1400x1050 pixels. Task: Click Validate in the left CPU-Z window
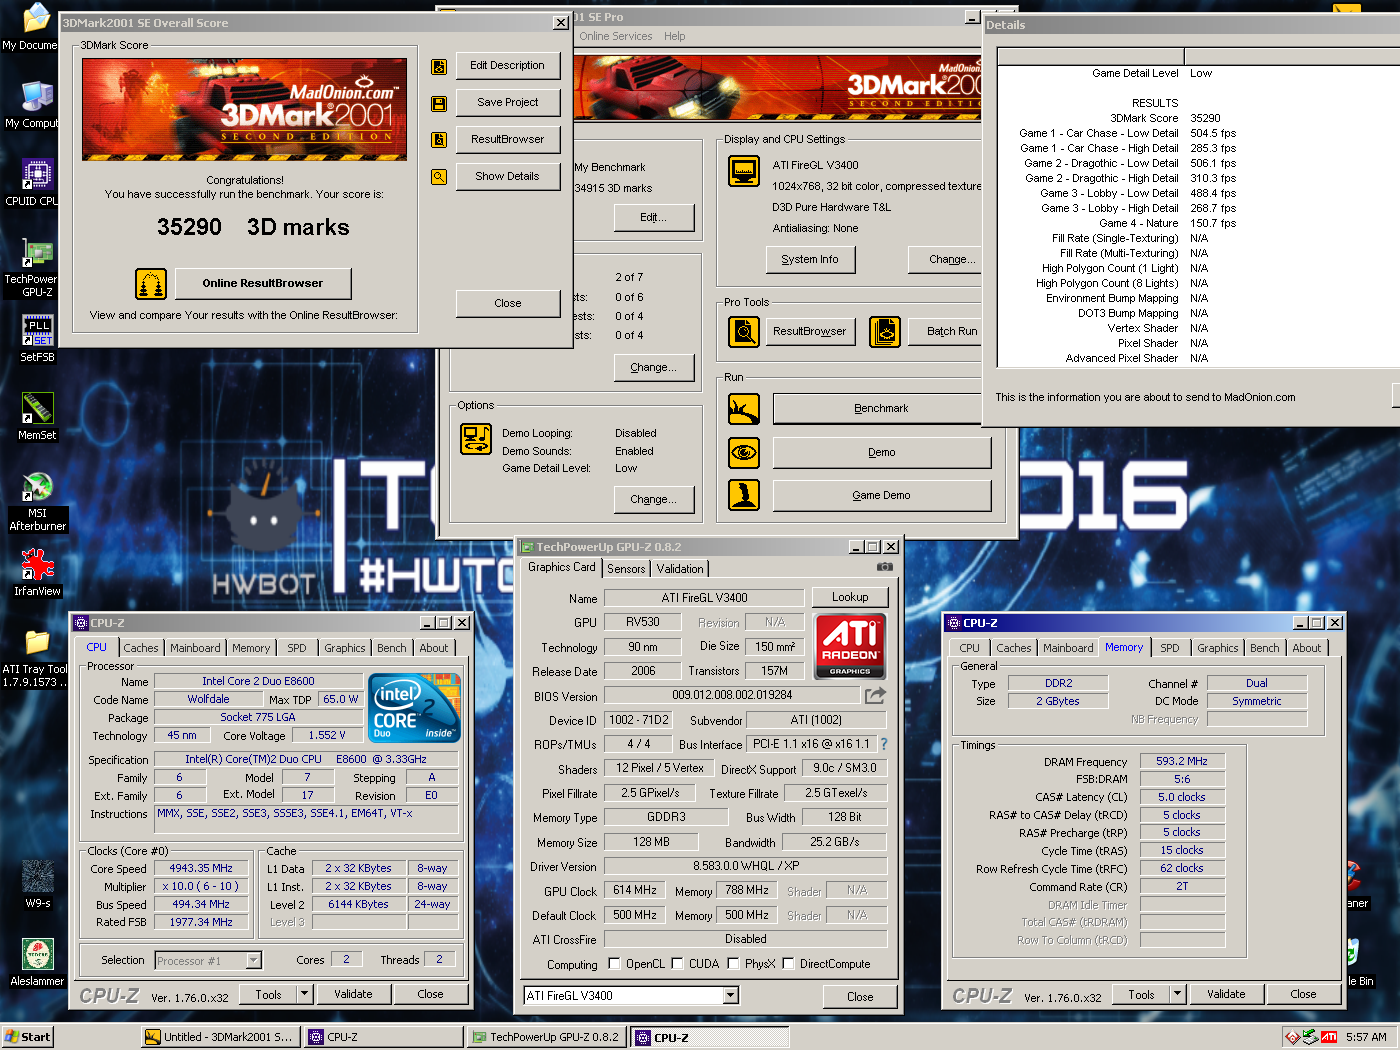[x=353, y=994]
